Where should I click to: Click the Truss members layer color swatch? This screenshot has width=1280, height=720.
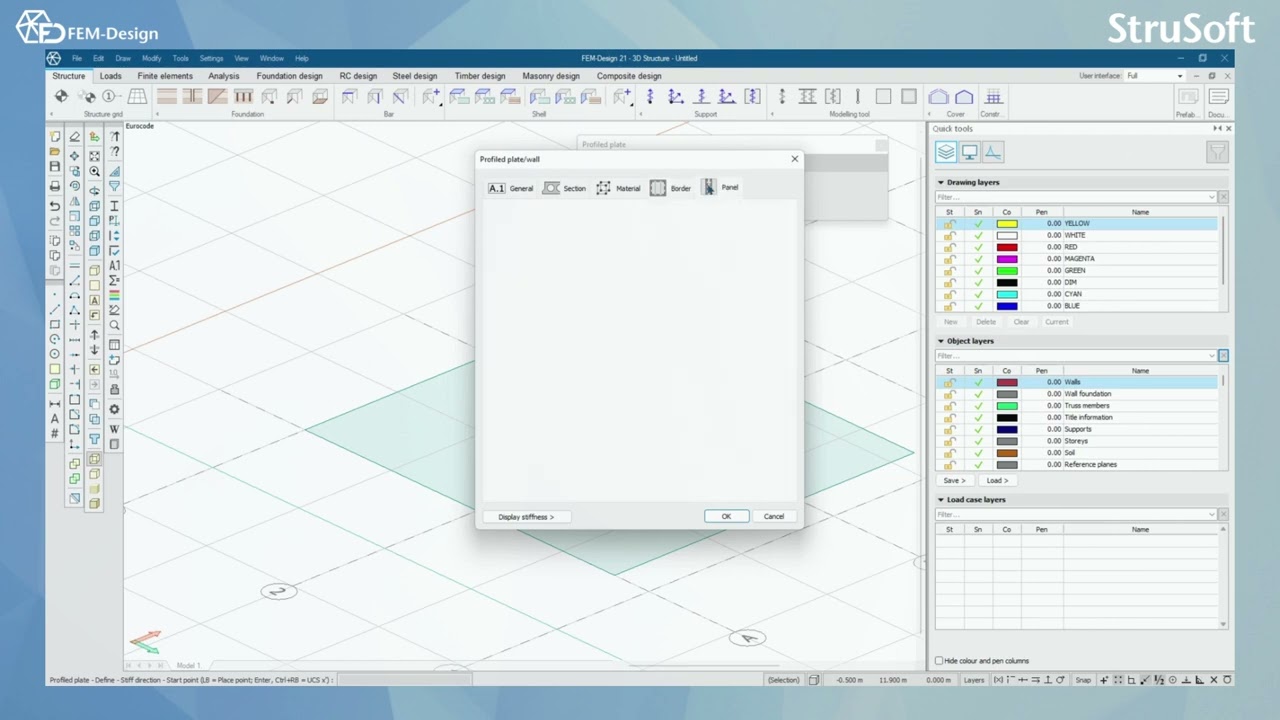(x=1007, y=406)
